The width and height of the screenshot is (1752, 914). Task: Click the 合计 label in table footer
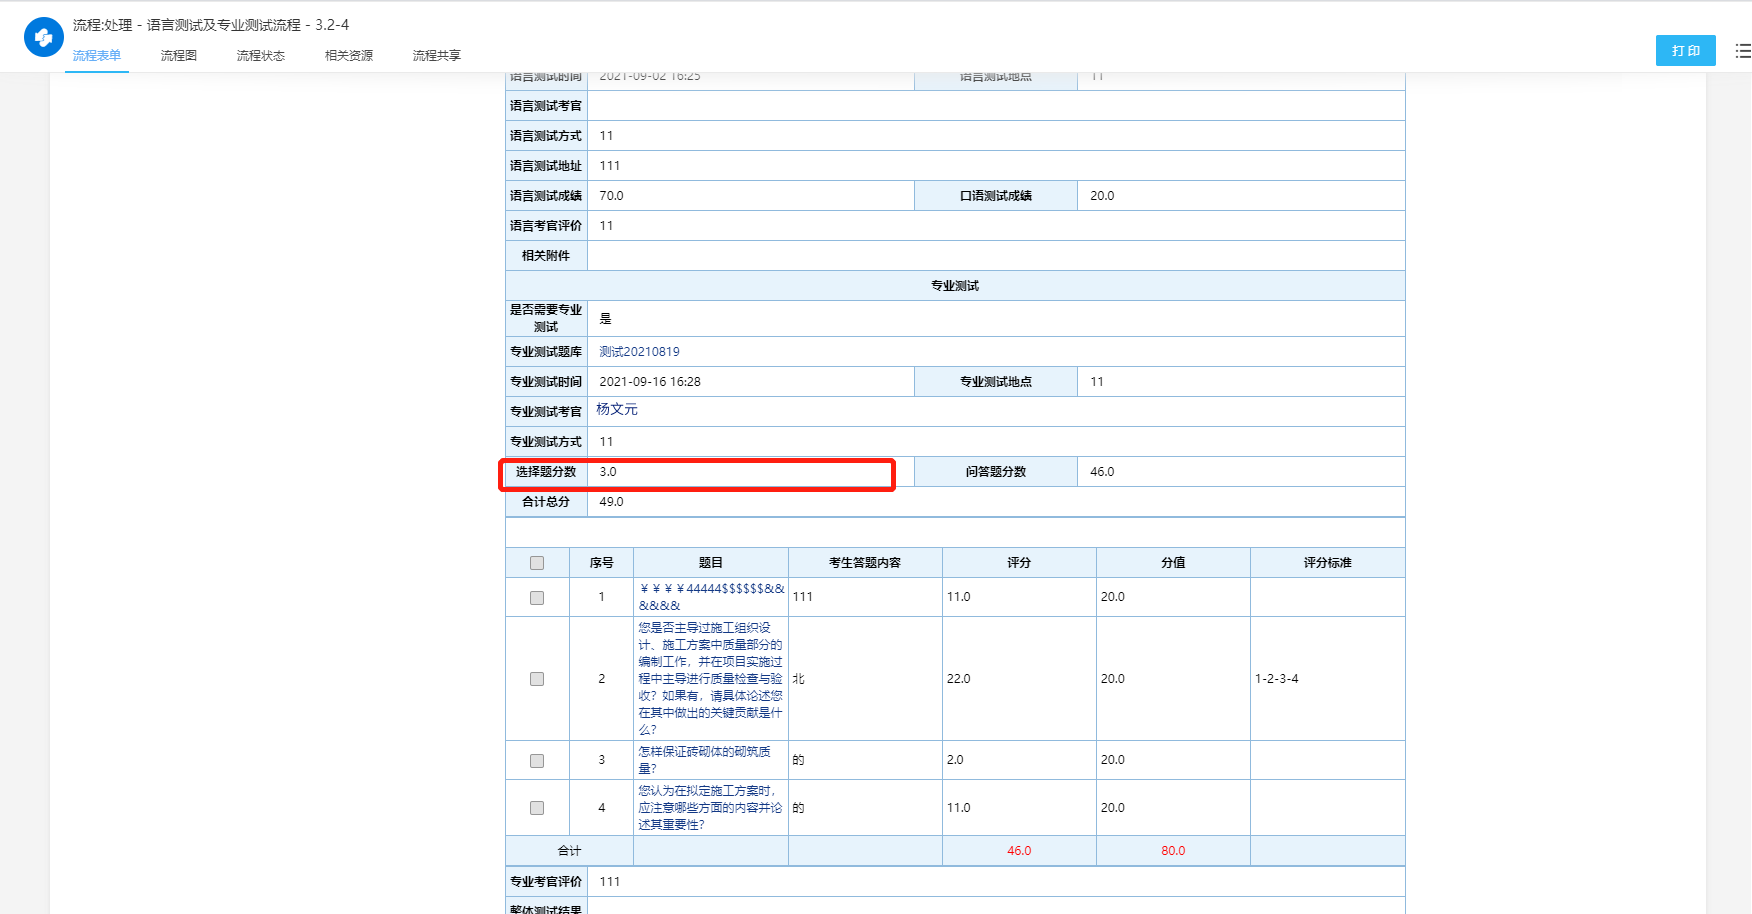[569, 851]
